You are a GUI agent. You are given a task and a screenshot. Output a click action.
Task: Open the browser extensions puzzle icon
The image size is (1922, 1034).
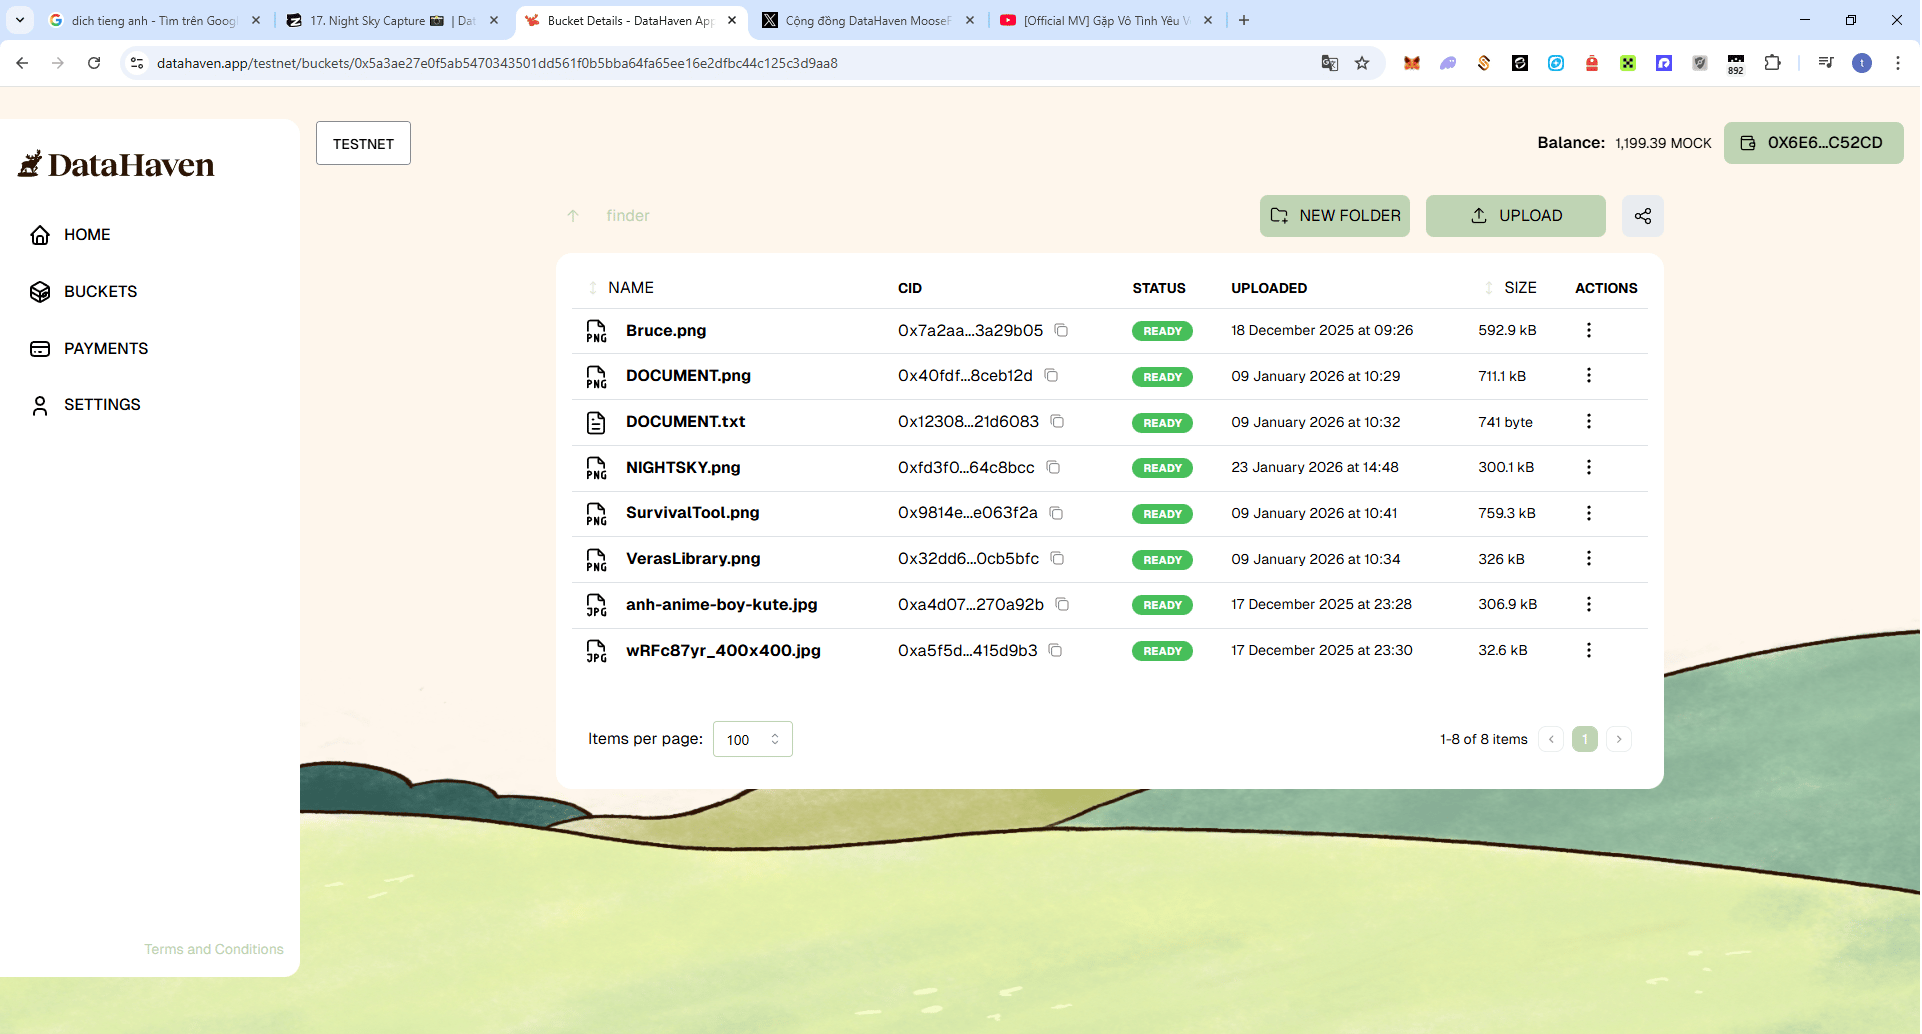tap(1772, 63)
